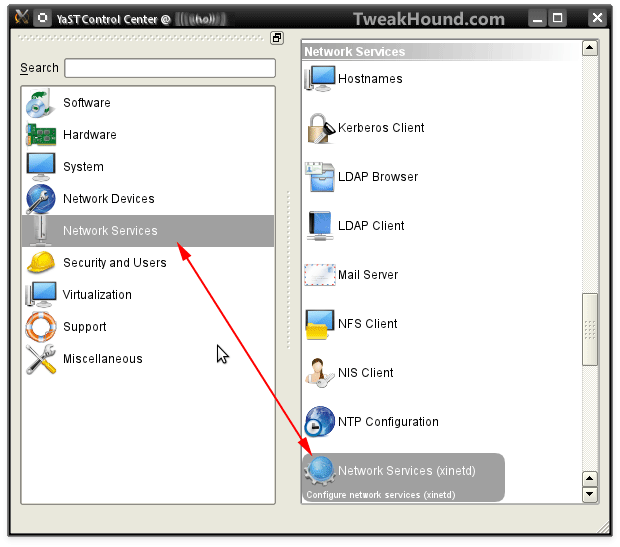Click the System monitor icon

(x=41, y=167)
